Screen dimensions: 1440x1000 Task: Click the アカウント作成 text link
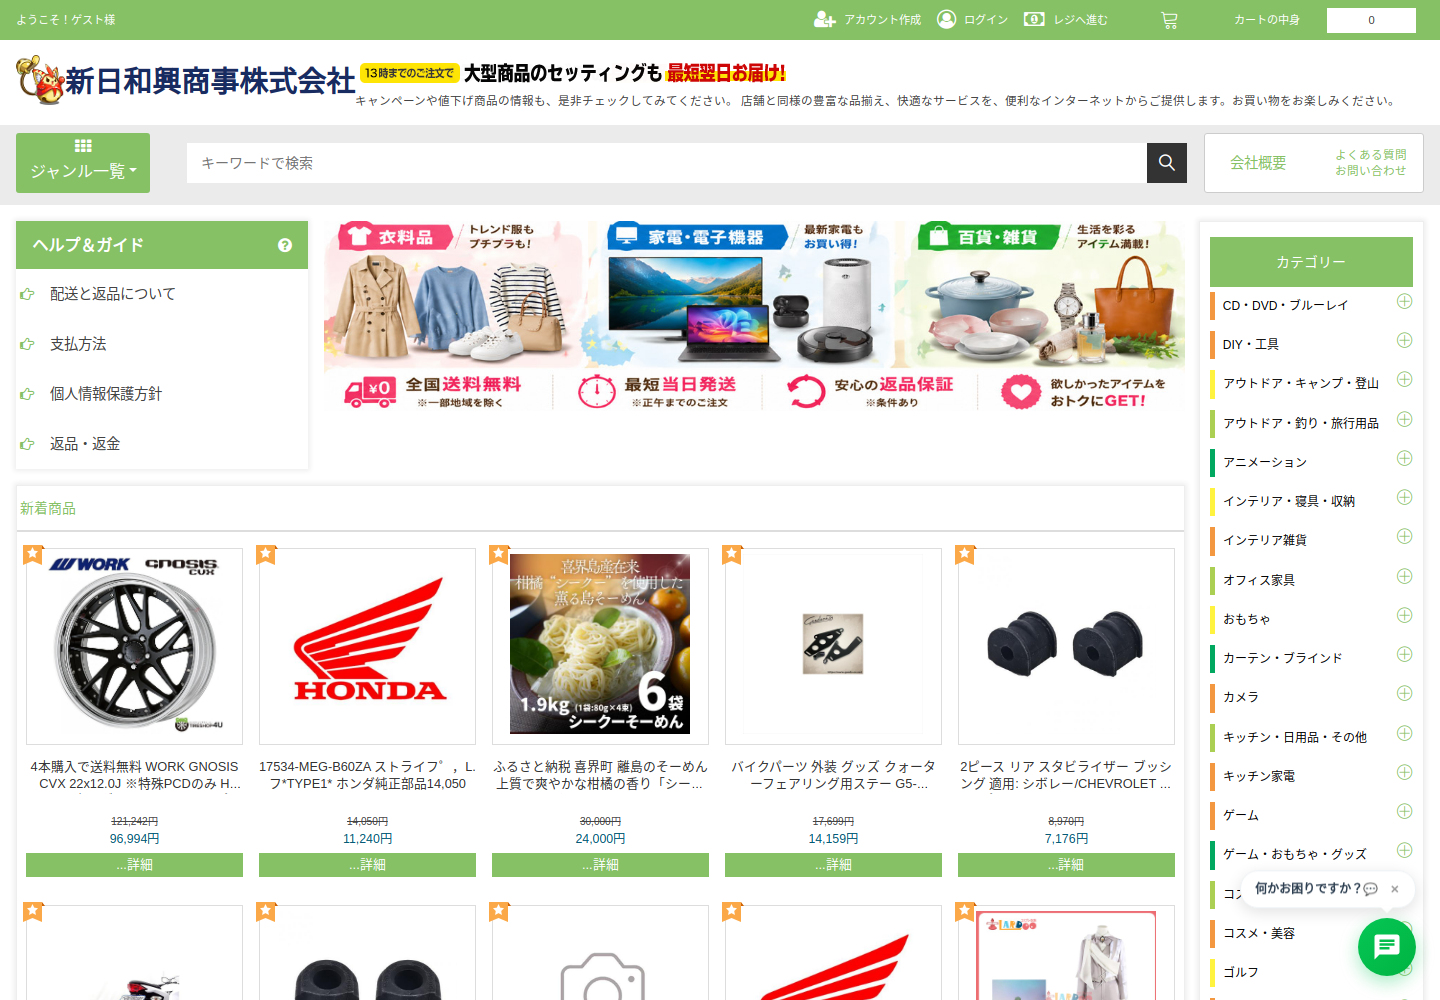pyautogui.click(x=882, y=20)
